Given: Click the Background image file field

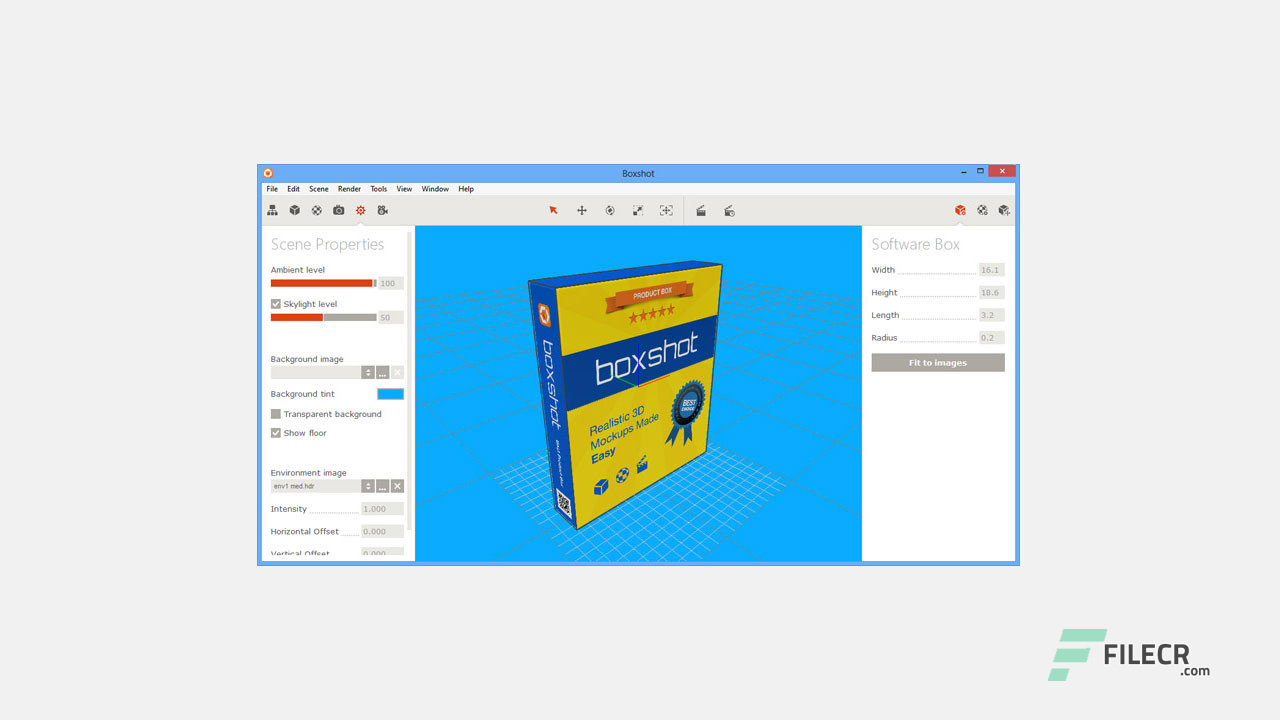Looking at the screenshot, I should 315,372.
